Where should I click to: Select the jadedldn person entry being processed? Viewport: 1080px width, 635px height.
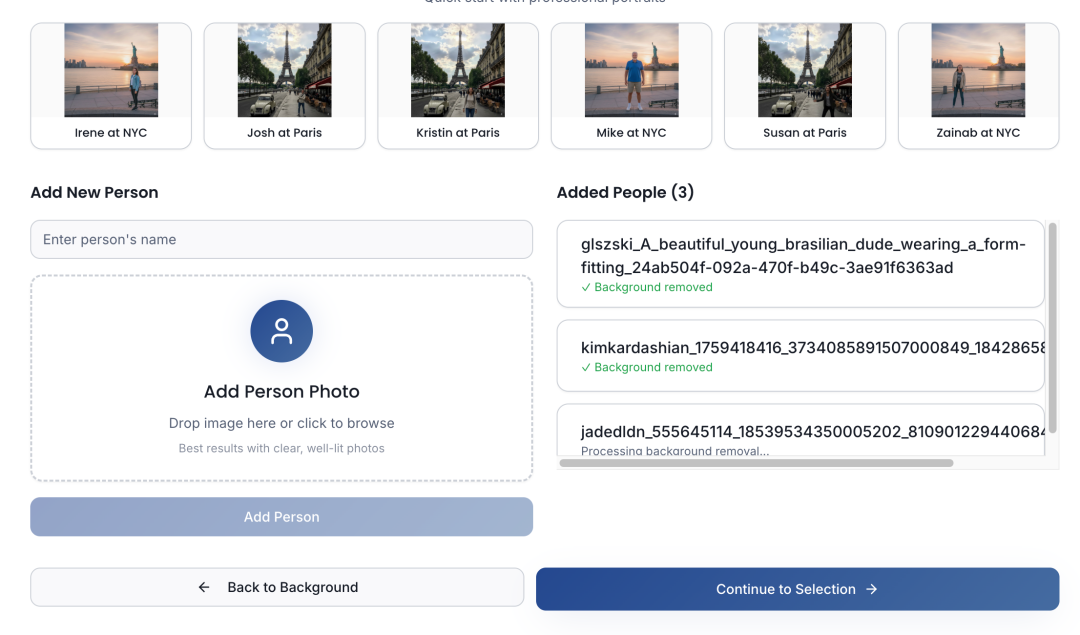pyautogui.click(x=800, y=432)
